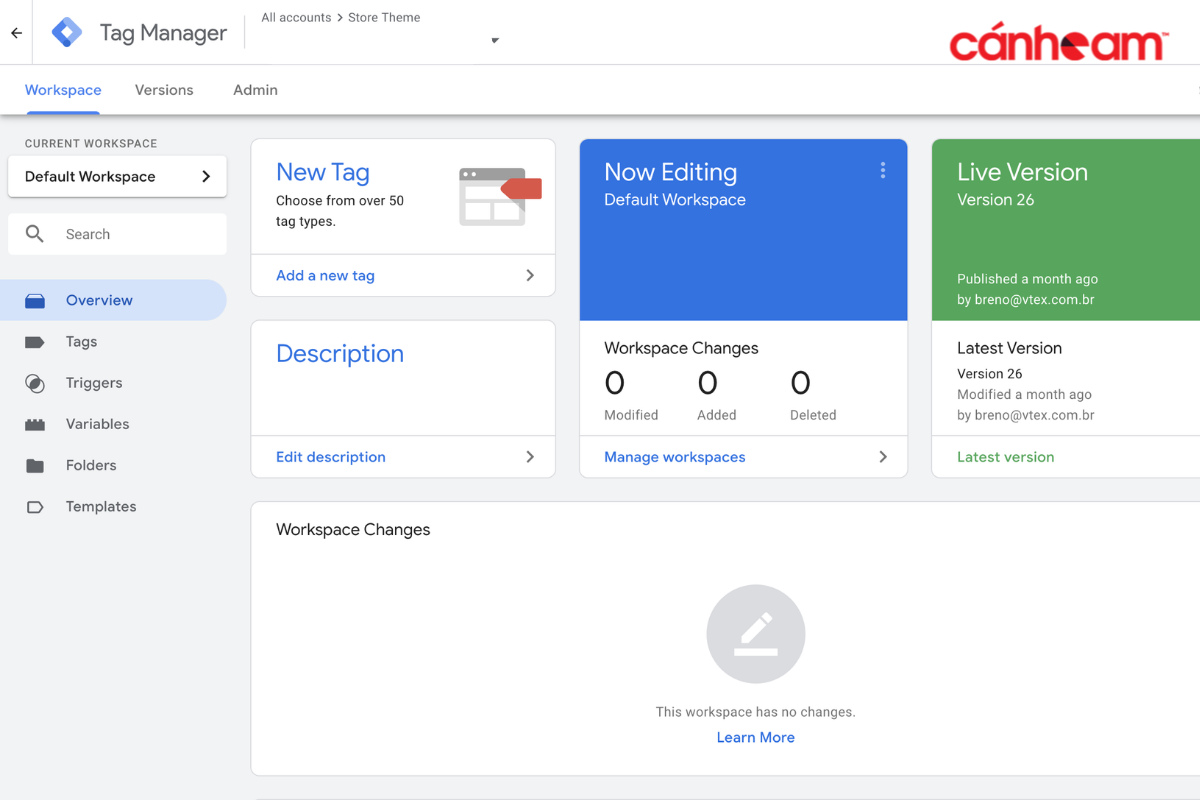
Task: Select Overview in the sidebar
Action: click(113, 300)
